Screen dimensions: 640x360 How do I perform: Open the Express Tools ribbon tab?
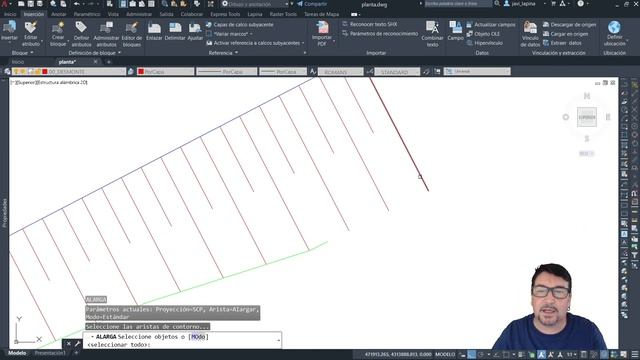click(x=225, y=14)
